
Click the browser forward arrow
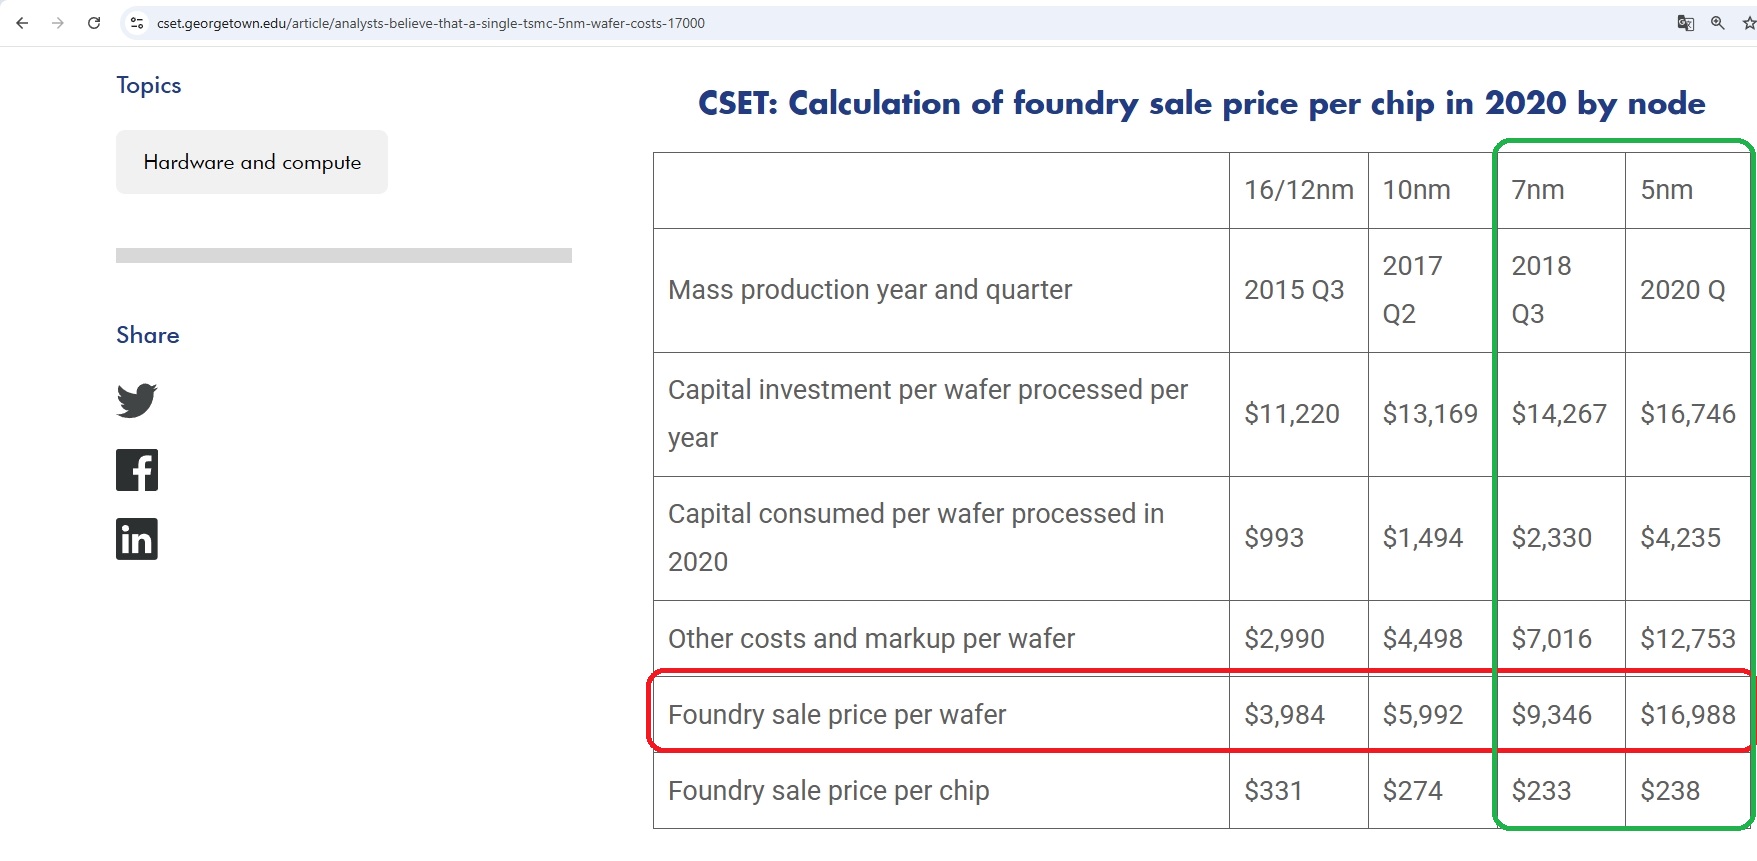click(x=58, y=23)
